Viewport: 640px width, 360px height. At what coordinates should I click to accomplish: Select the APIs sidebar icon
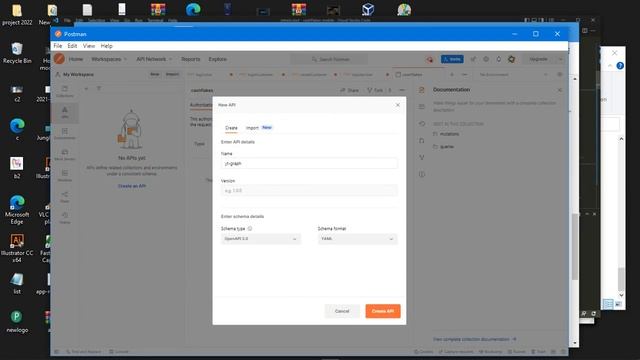65,112
